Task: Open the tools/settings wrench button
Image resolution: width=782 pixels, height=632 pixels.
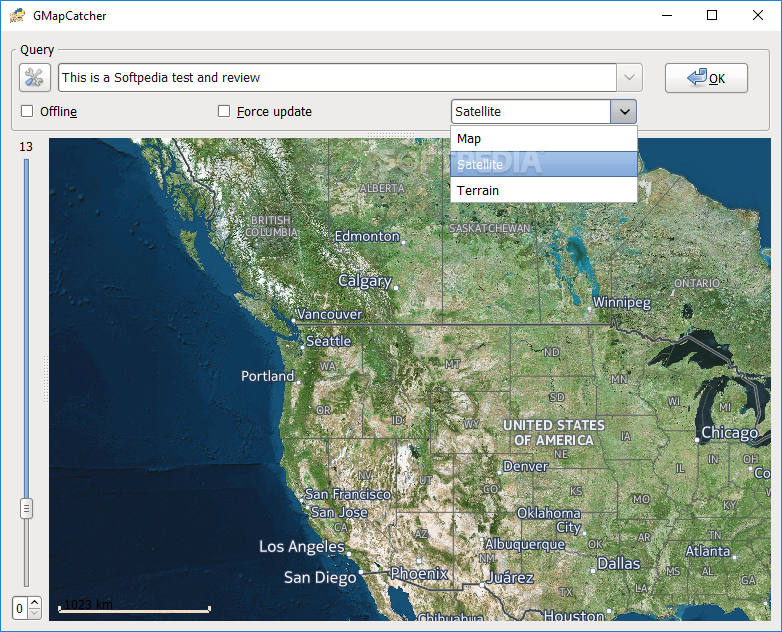Action: click(35, 78)
